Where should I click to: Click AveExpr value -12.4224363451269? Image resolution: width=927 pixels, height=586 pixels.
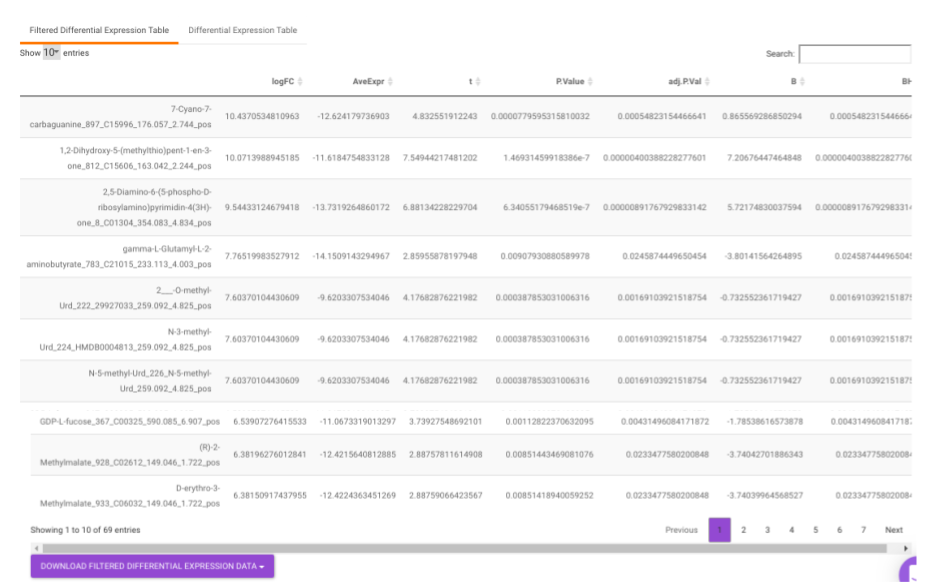pos(358,496)
